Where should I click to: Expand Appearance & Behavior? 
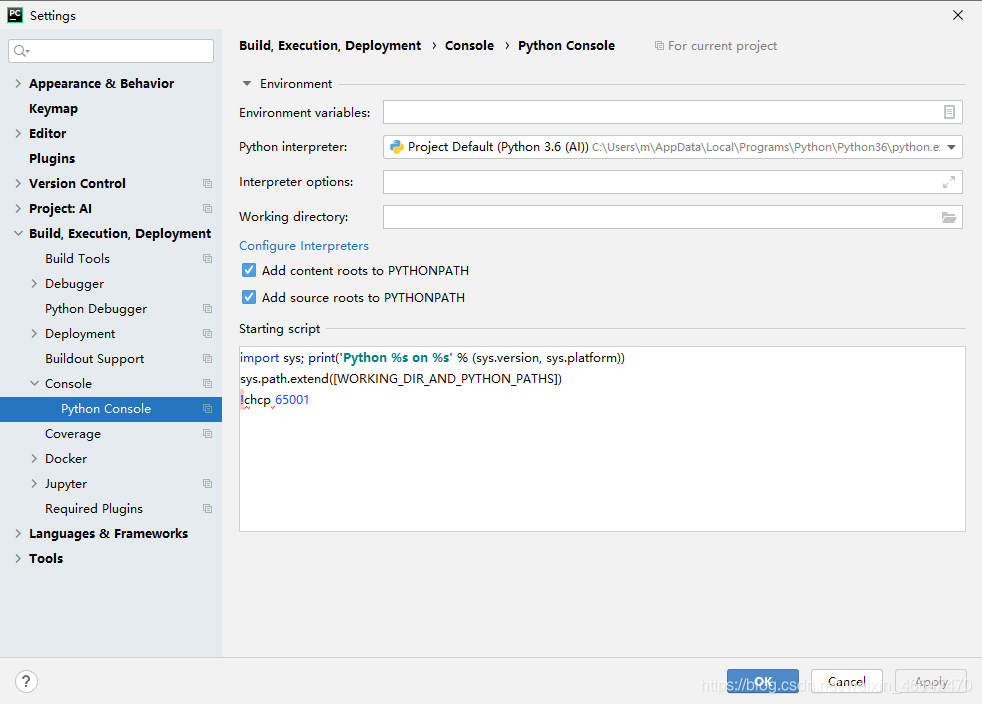pyautogui.click(x=18, y=83)
